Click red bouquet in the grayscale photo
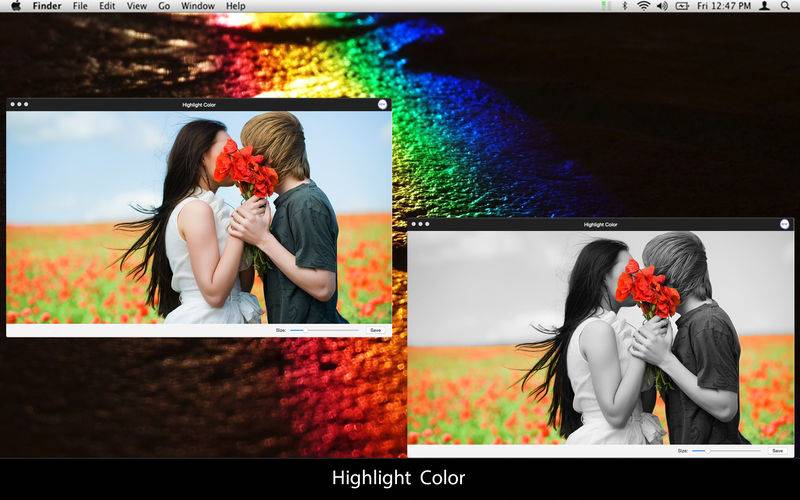 click(x=647, y=289)
